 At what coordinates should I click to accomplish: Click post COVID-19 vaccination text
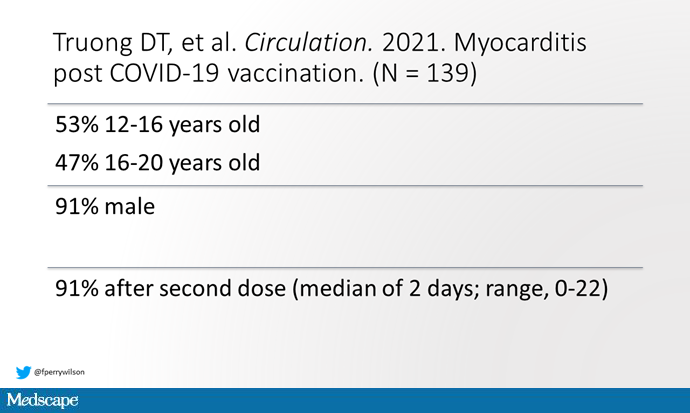(x=208, y=73)
